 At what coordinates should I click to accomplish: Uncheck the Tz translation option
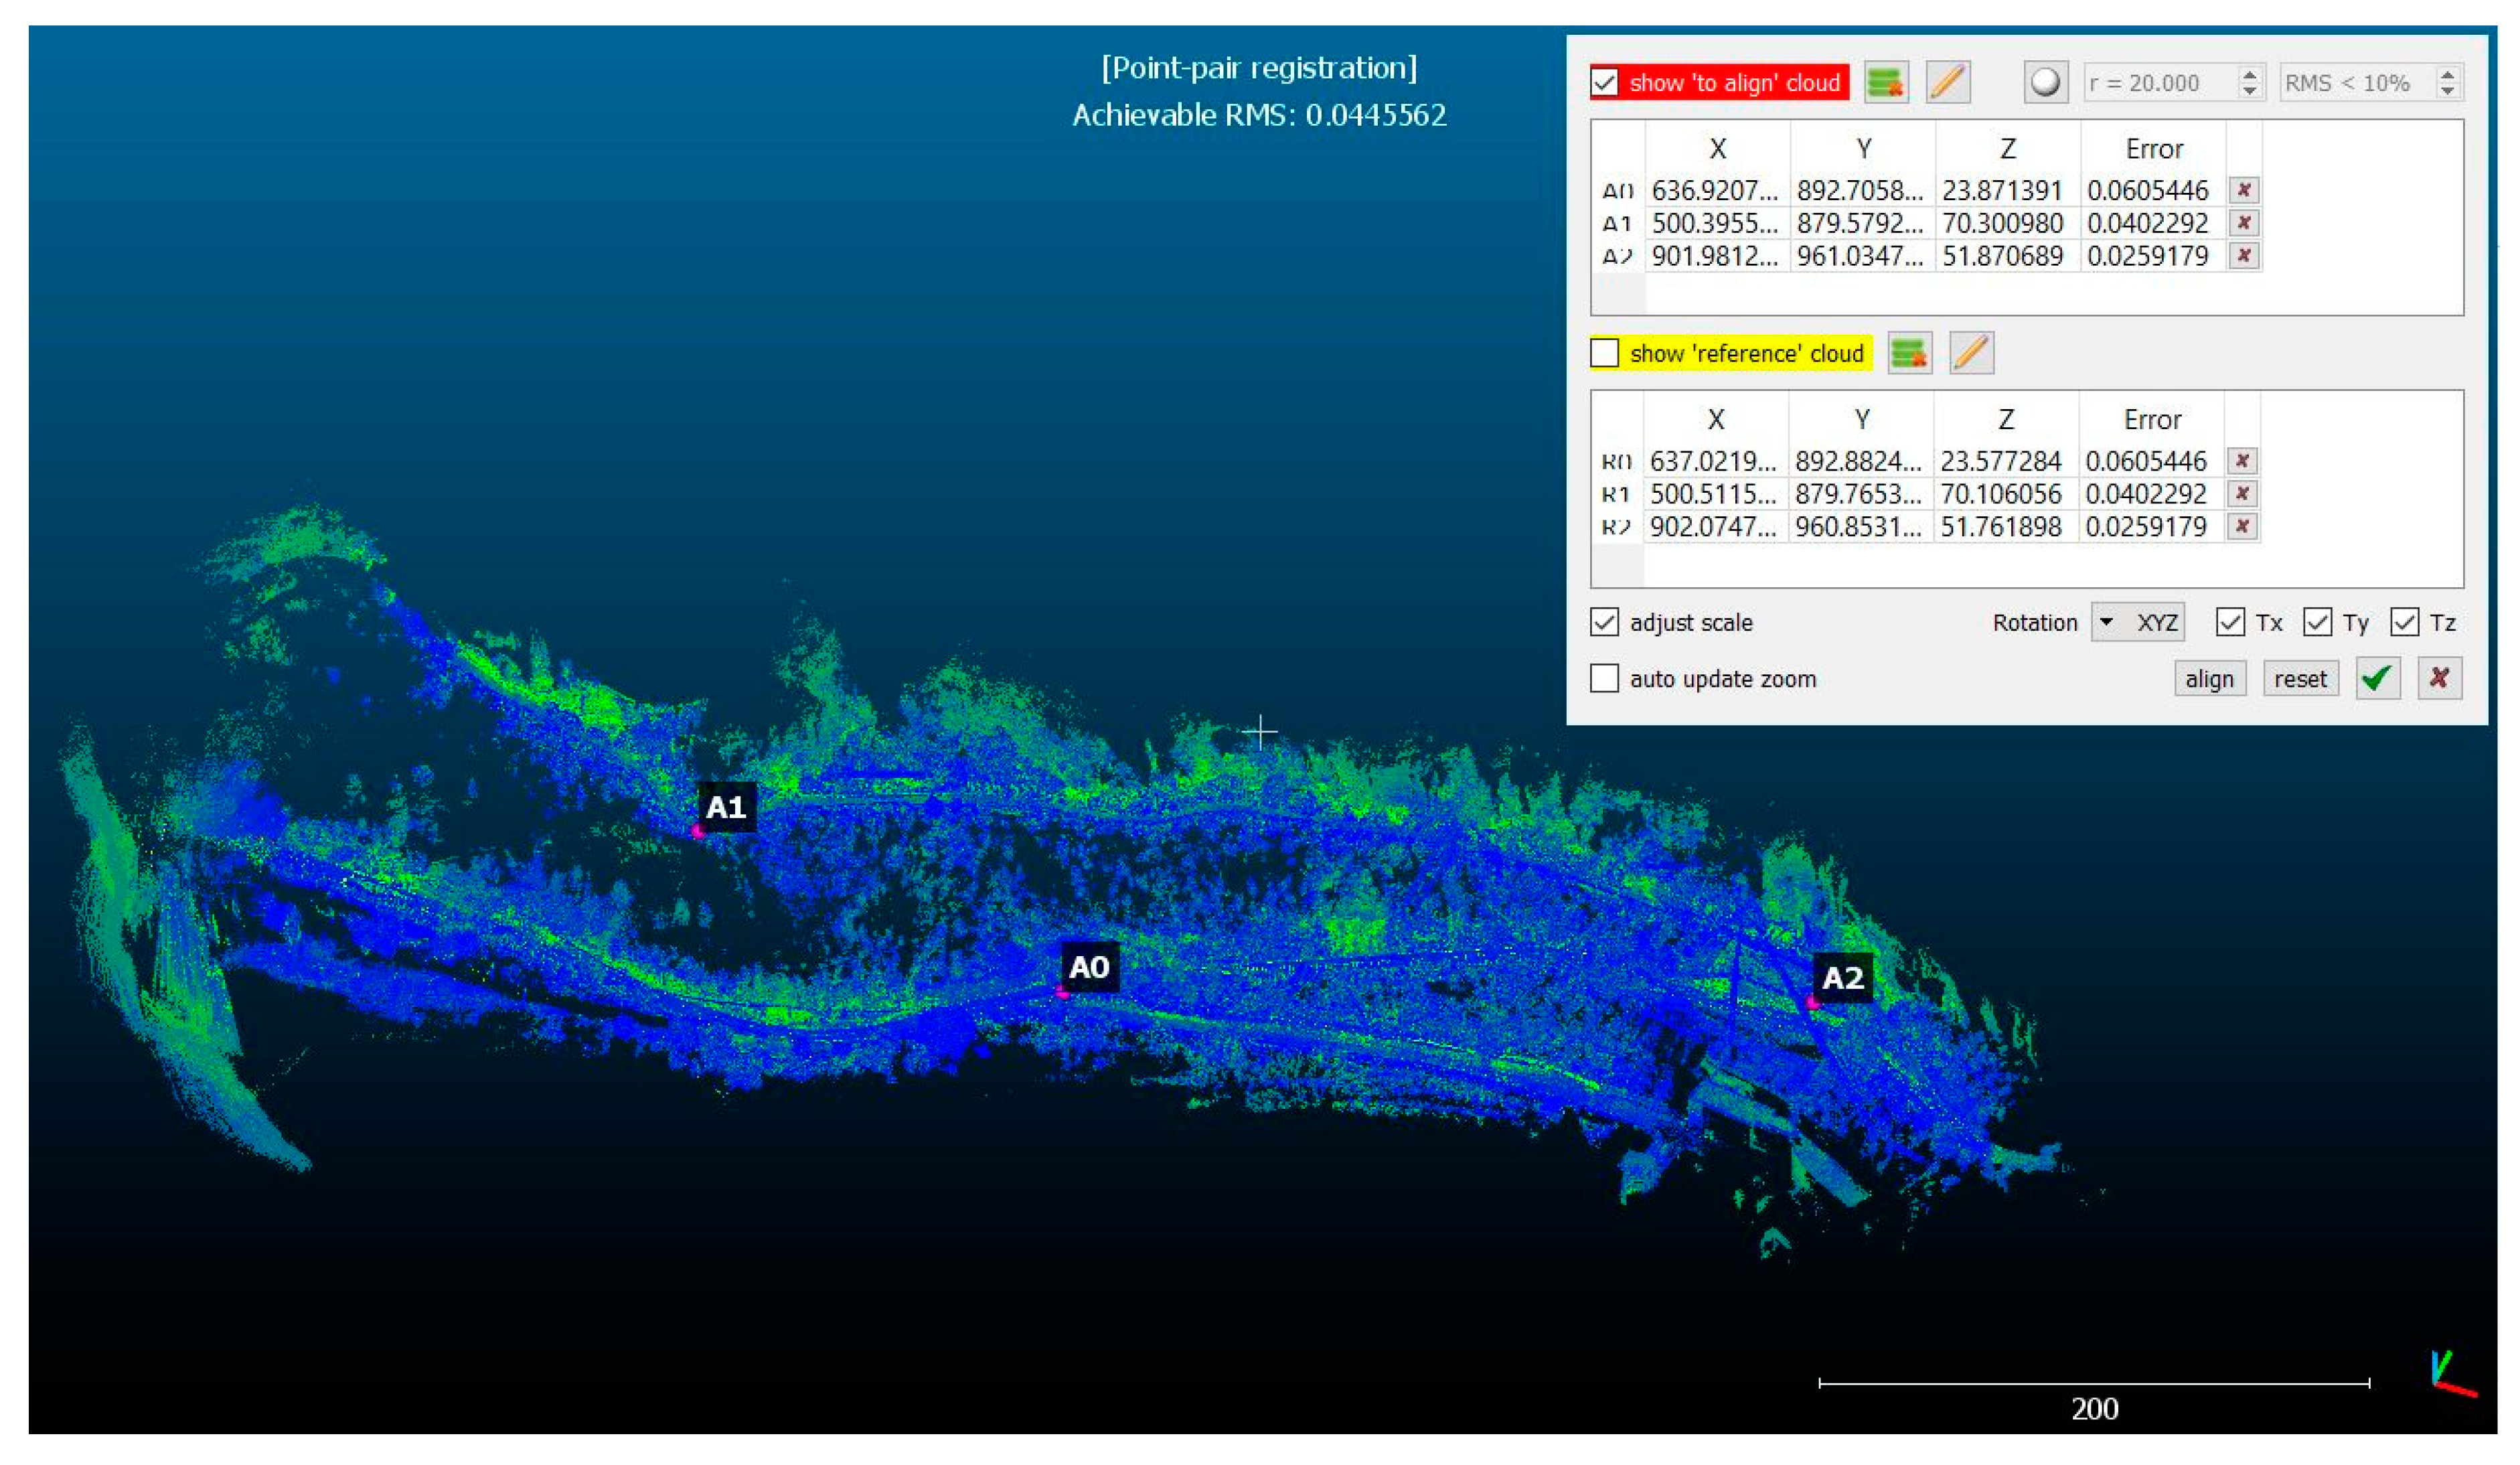pos(2404,622)
